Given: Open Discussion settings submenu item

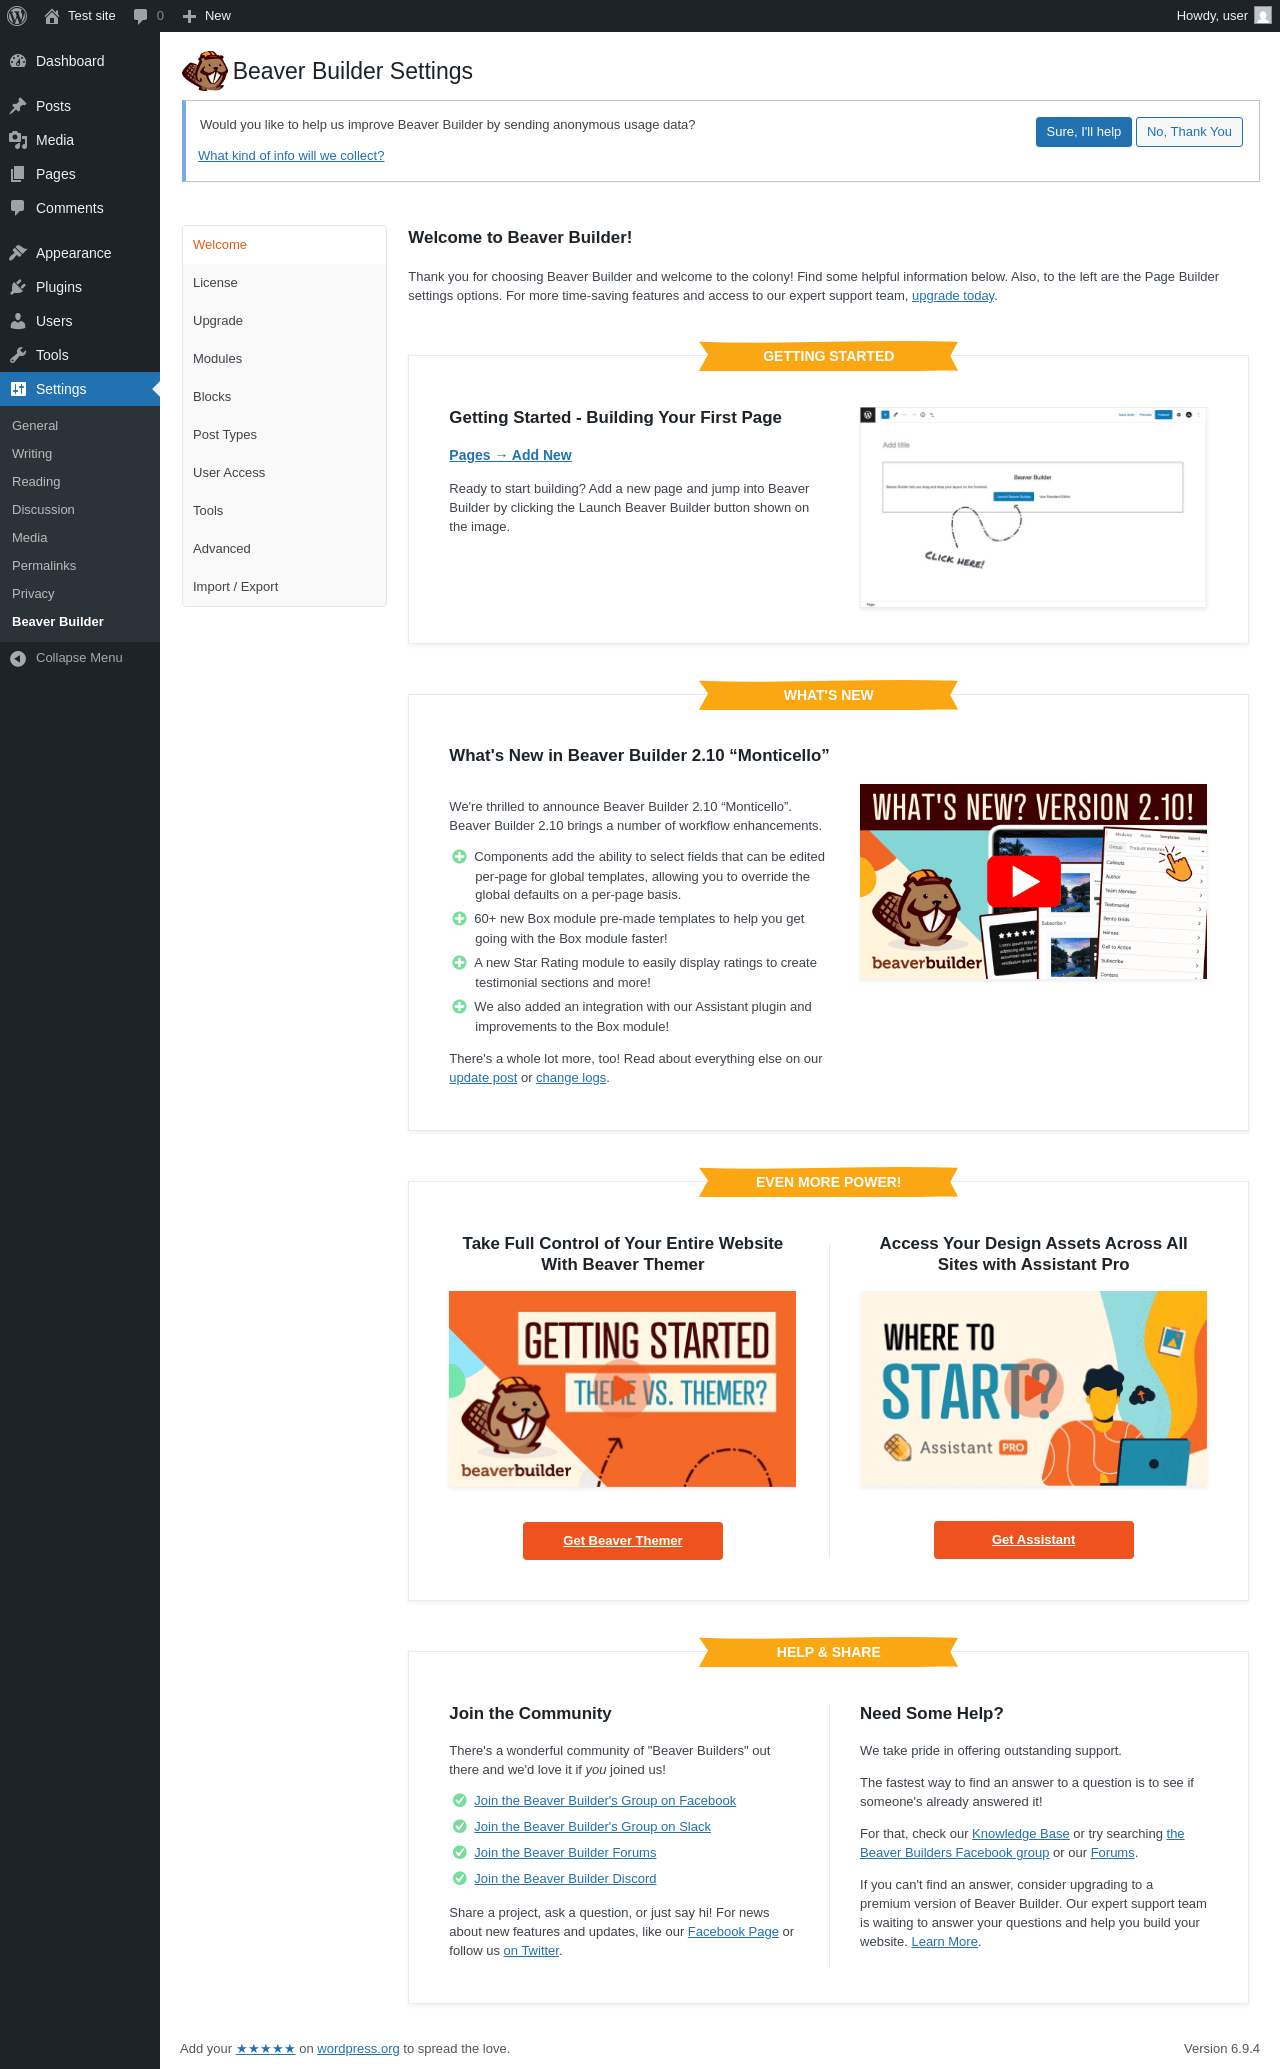Looking at the screenshot, I should pos(80,510).
